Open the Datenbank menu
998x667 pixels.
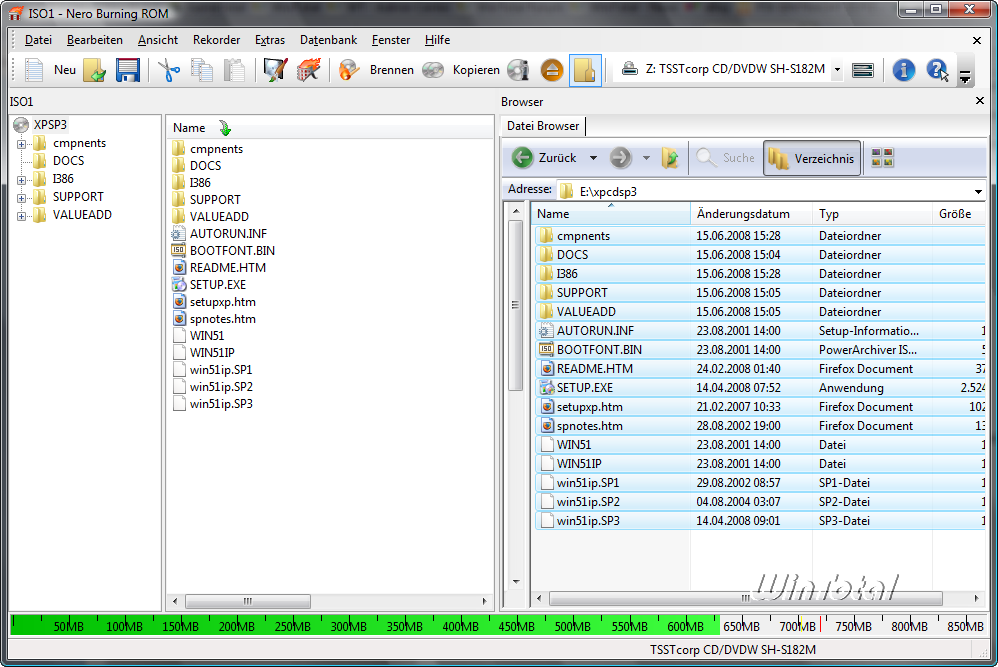point(328,39)
